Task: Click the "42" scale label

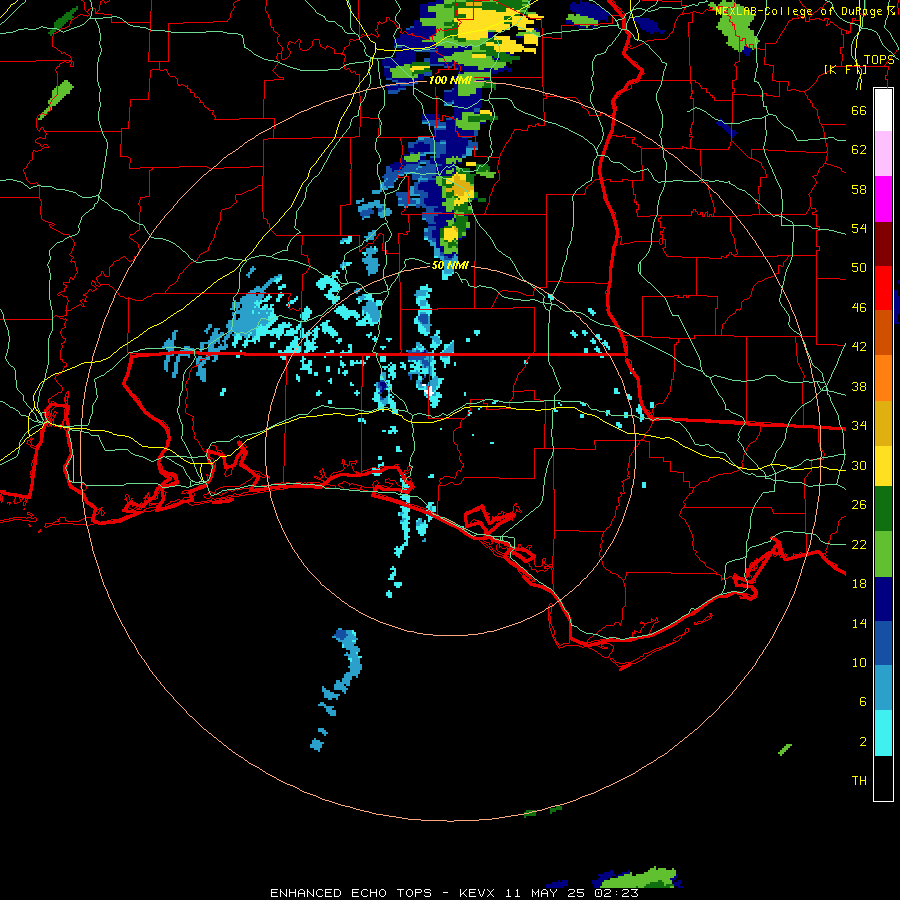Action: pos(859,346)
